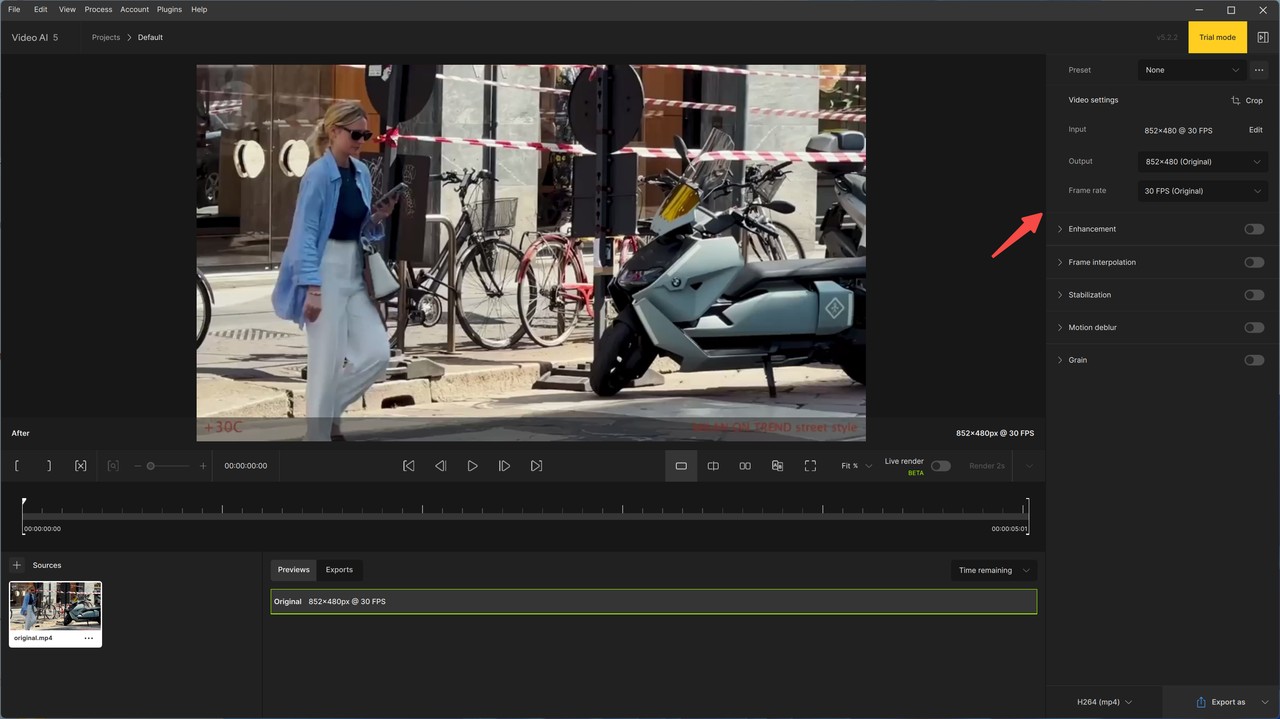Open the Process menu

tap(98, 9)
